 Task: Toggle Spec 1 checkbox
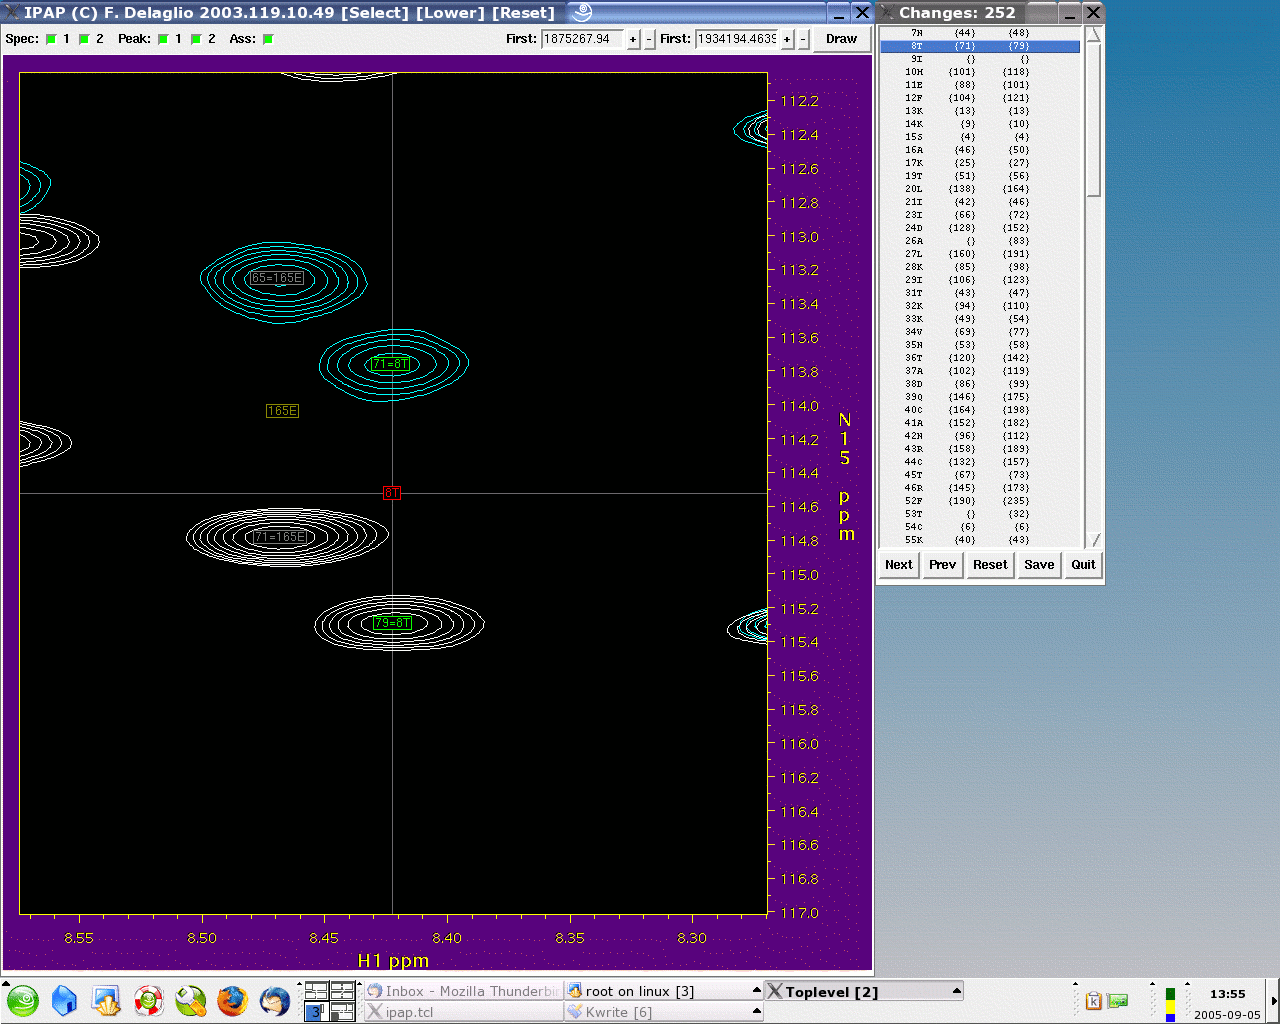(51, 39)
